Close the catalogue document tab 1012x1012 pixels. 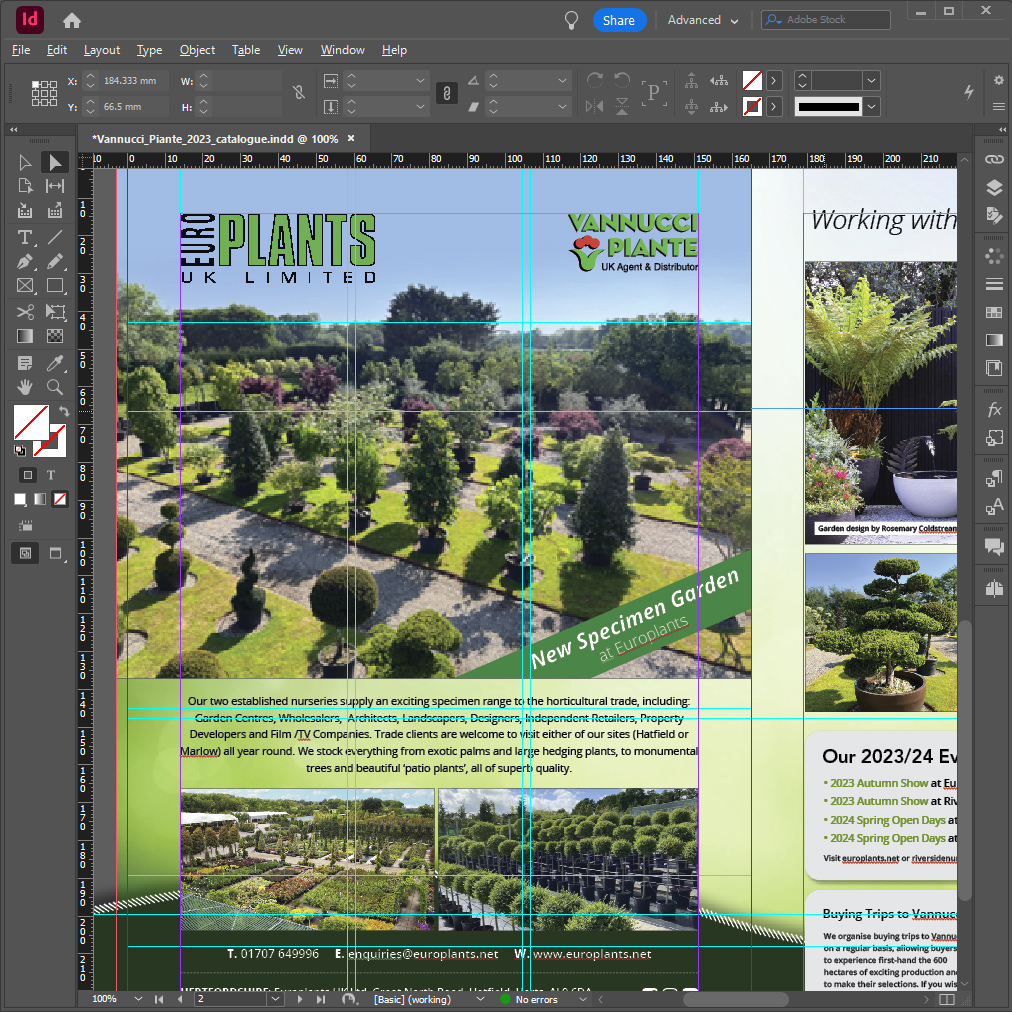(x=351, y=138)
